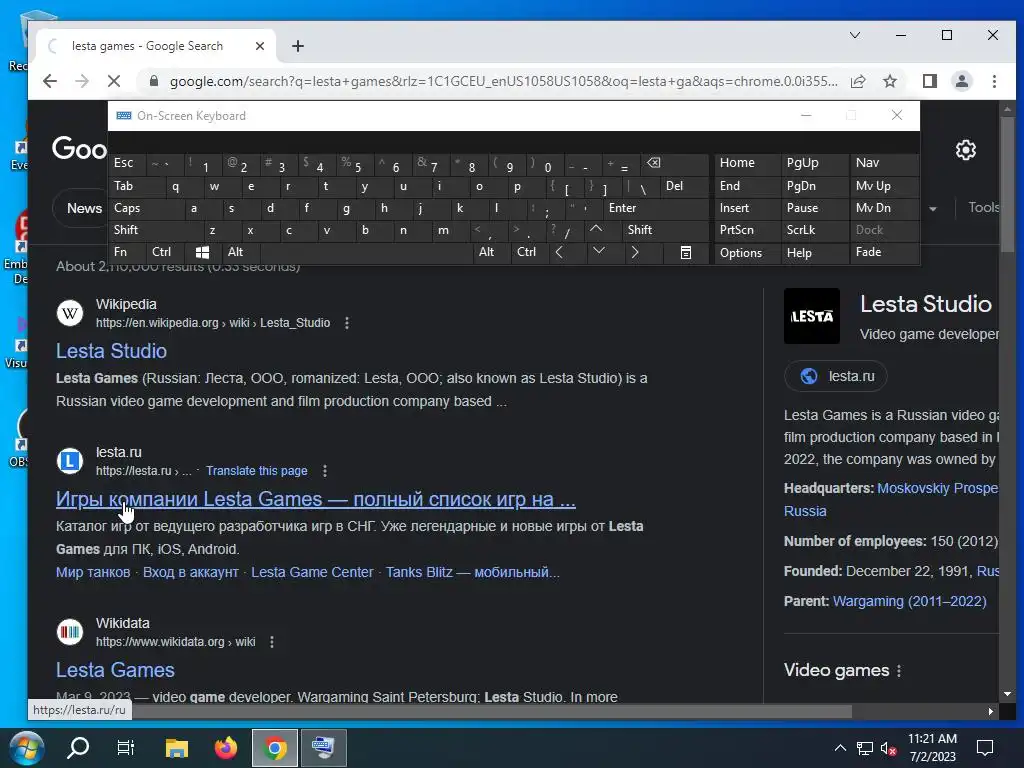Open the Lesta Studio Wikipedia result

pos(111,351)
